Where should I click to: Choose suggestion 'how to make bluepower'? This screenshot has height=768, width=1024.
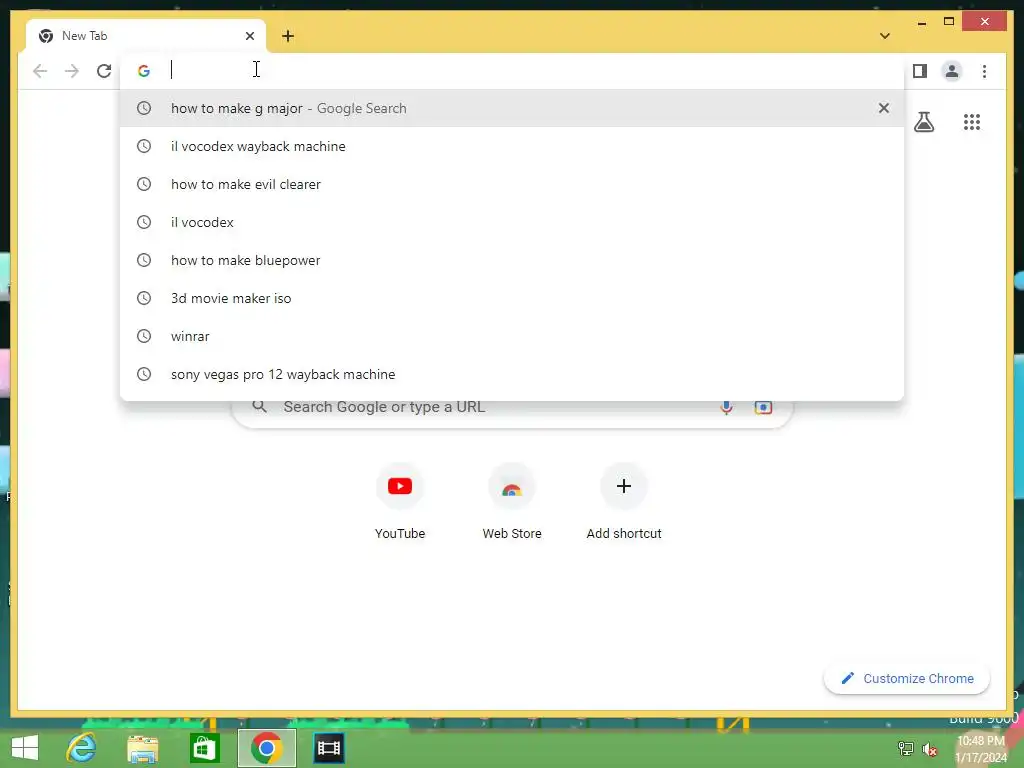(x=512, y=260)
